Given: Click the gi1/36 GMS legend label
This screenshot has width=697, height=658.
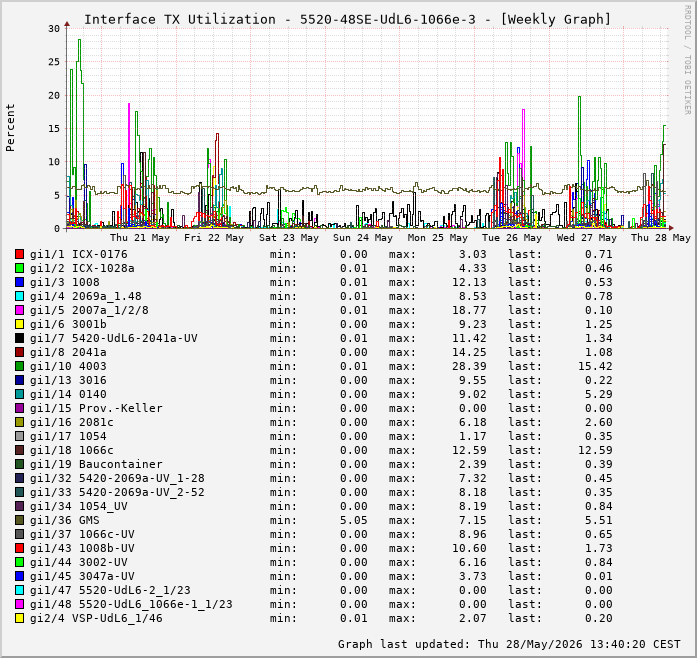Looking at the screenshot, I should 64,520.
